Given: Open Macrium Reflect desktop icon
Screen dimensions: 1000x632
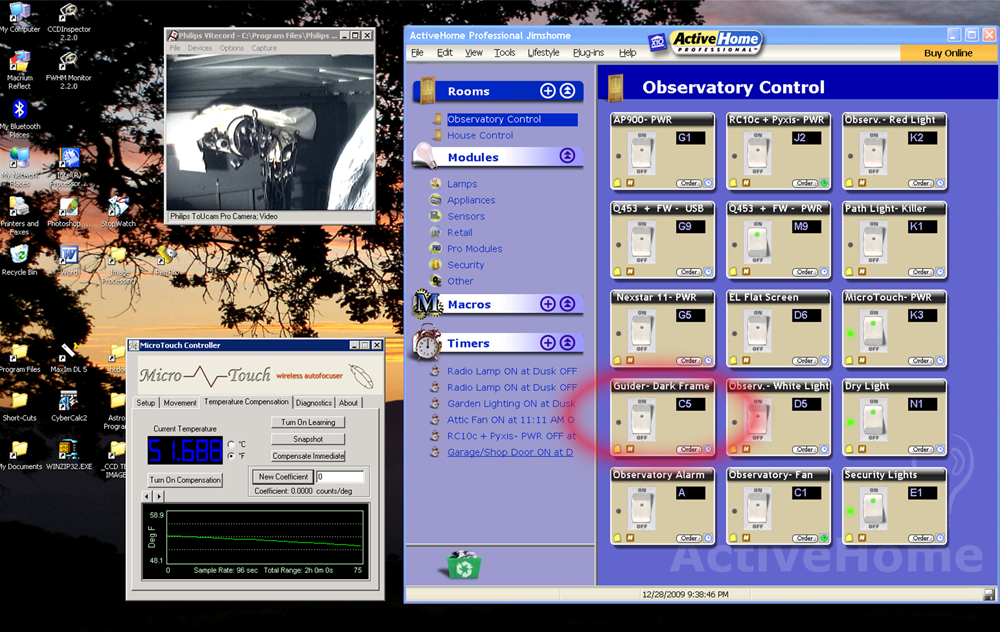Looking at the screenshot, I should coord(19,70).
